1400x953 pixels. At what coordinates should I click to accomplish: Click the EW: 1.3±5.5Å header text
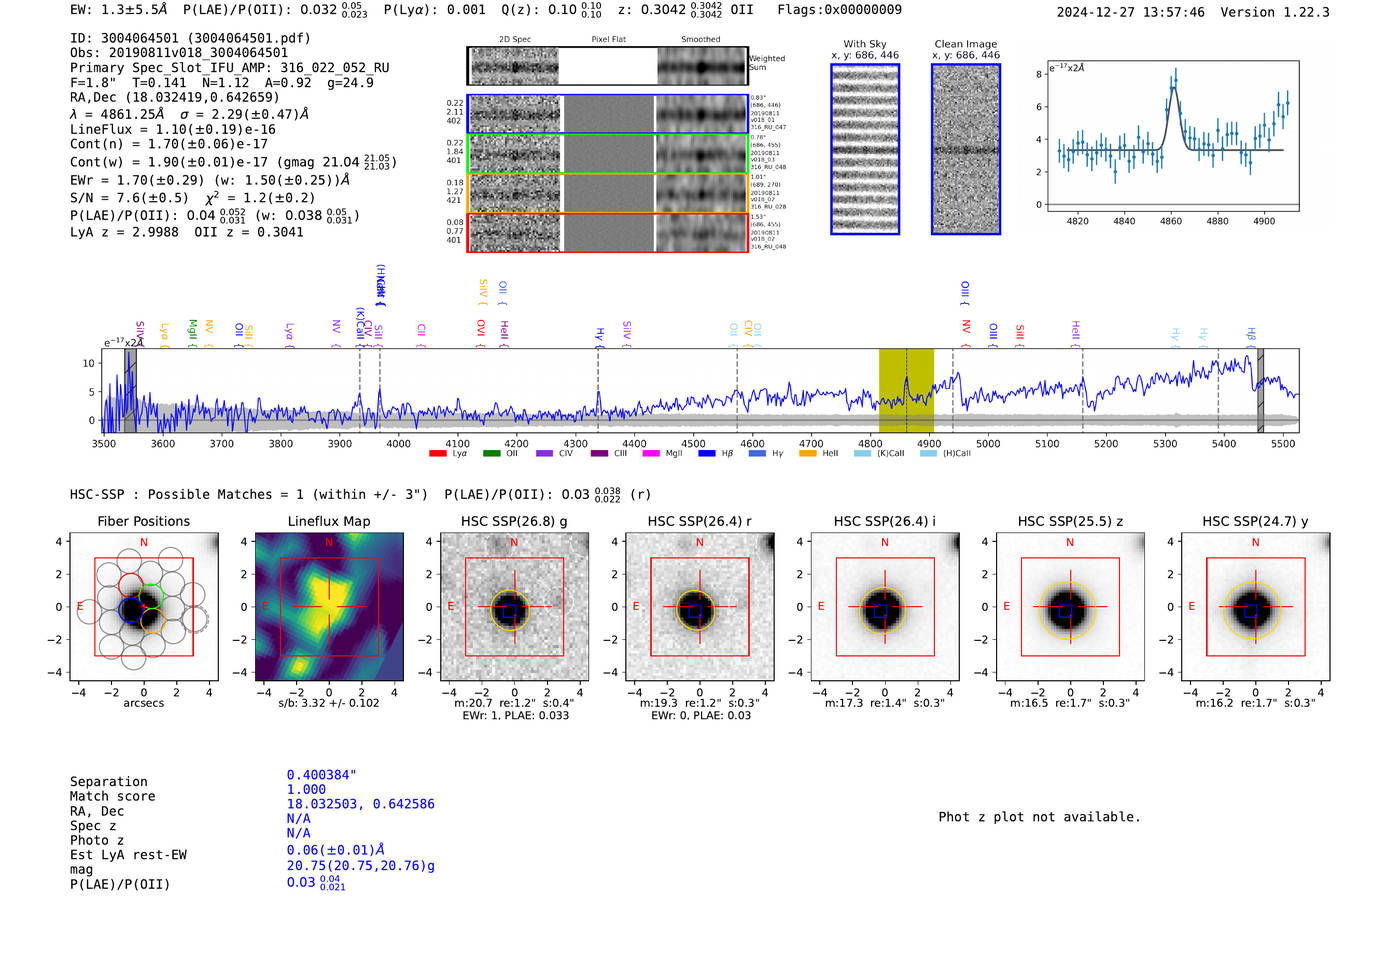pos(119,10)
